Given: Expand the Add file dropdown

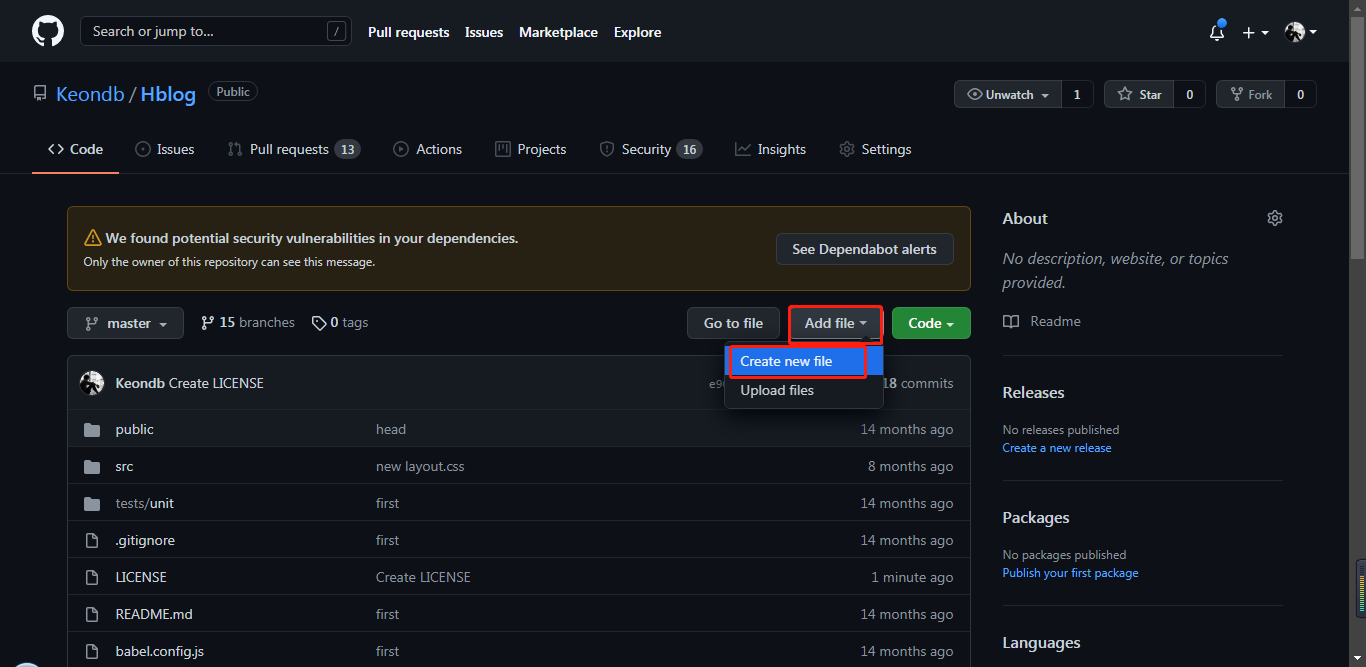Looking at the screenshot, I should click(x=835, y=323).
